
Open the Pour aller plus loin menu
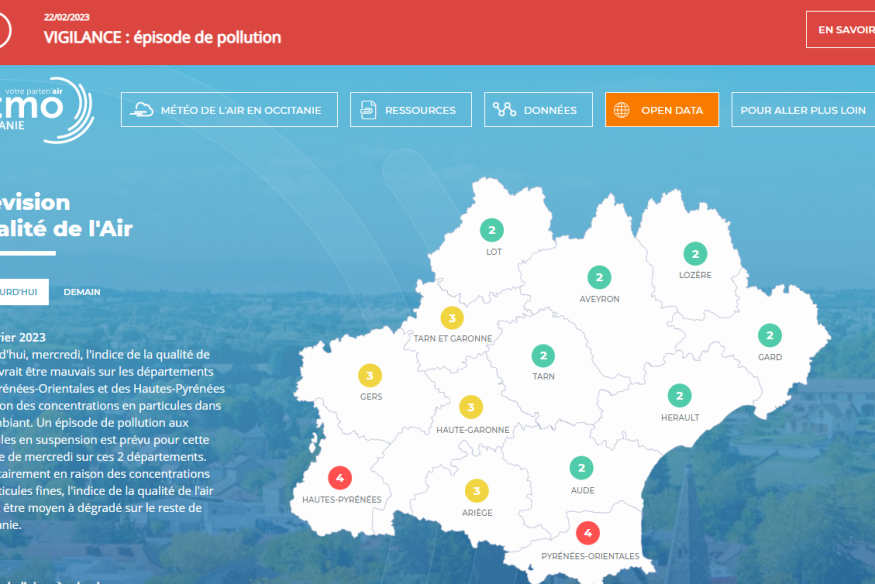coord(802,110)
